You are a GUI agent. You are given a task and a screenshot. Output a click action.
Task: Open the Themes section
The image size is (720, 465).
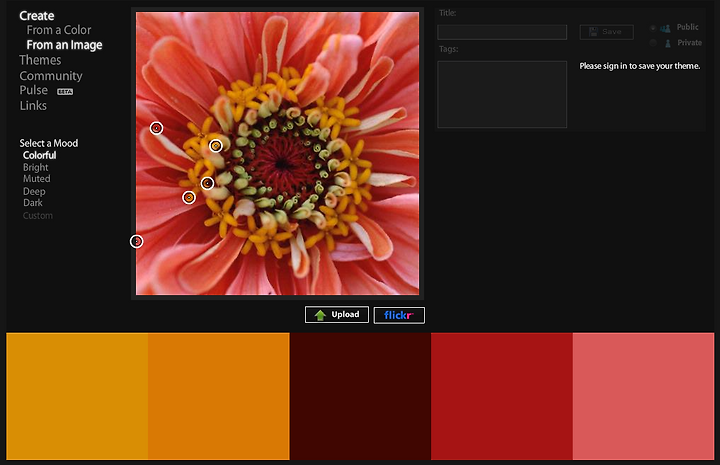pyautogui.click(x=40, y=60)
